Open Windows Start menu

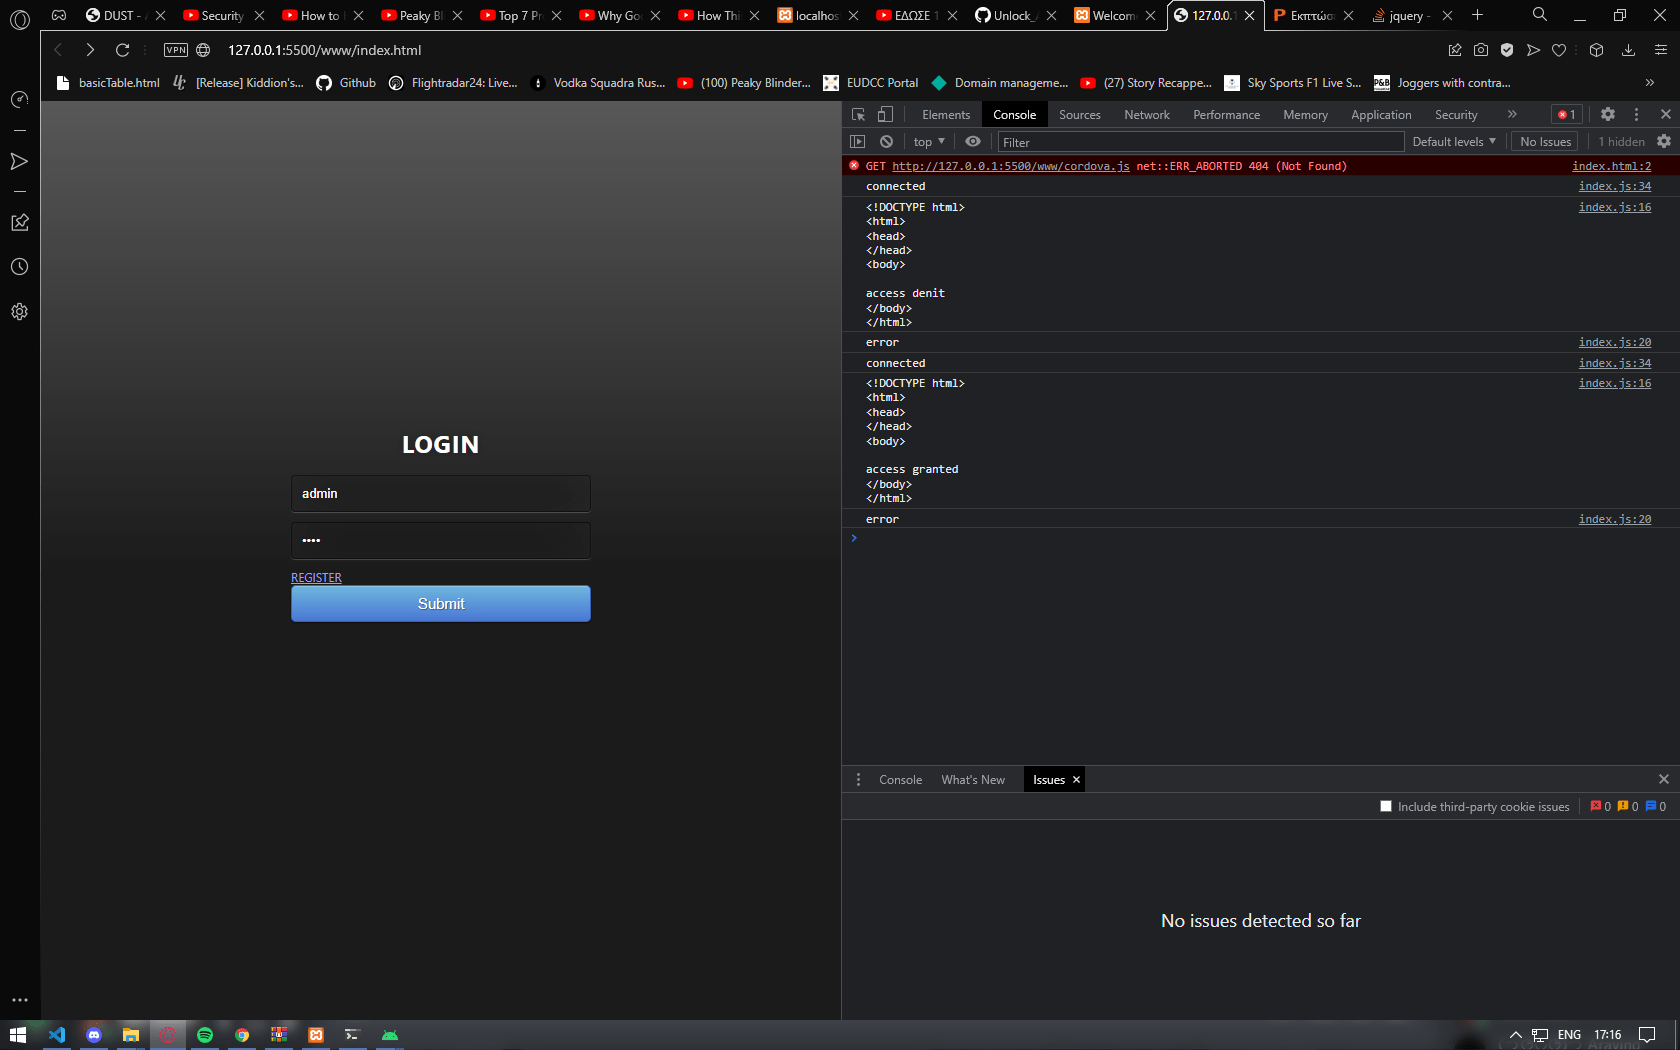click(18, 1035)
